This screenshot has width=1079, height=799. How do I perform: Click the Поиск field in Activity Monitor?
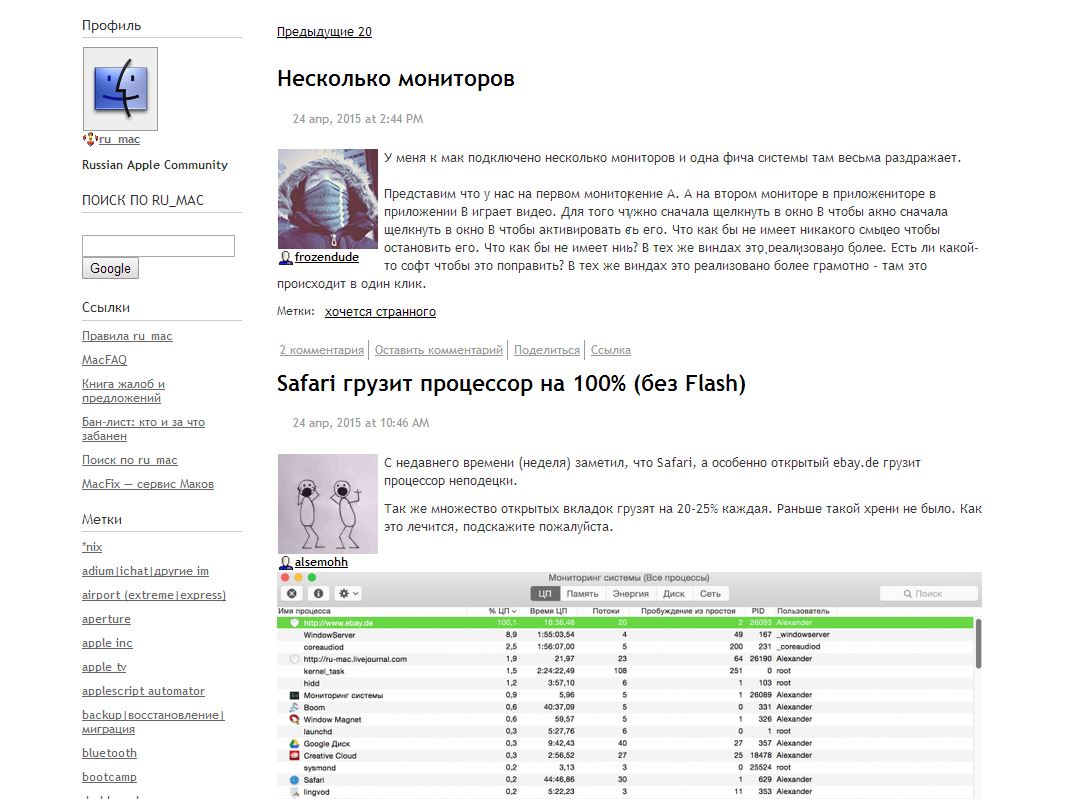(x=929, y=593)
